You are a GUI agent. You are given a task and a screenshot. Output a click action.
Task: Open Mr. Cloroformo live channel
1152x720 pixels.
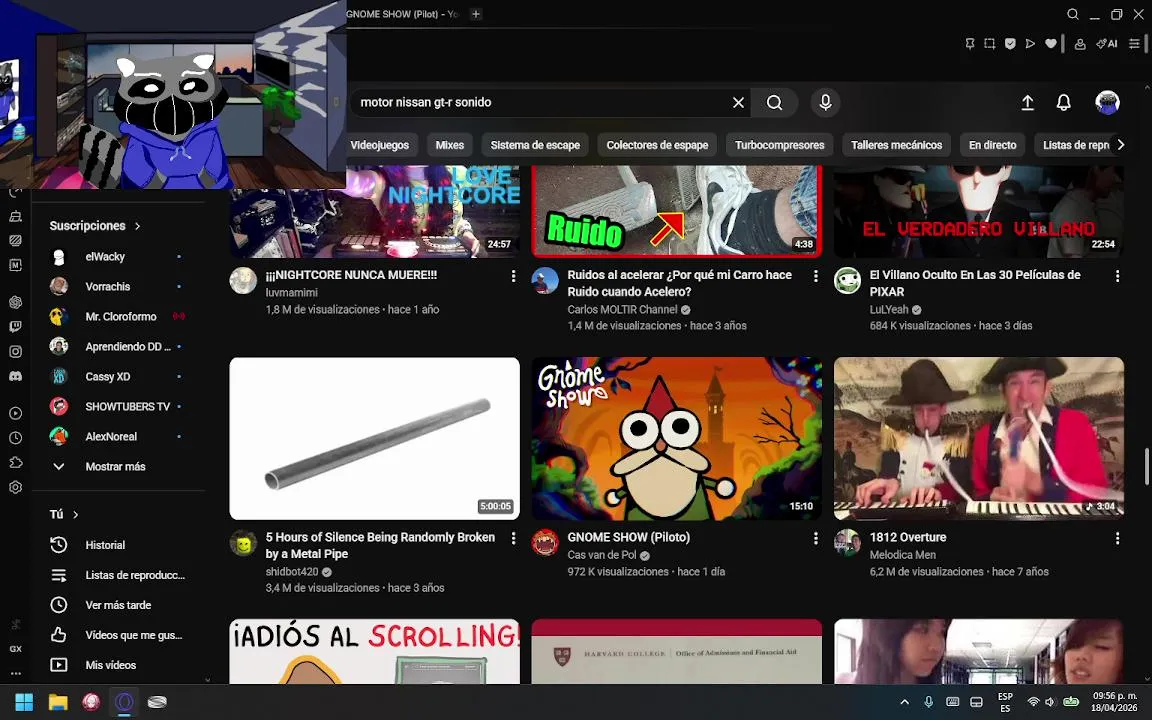118,317
